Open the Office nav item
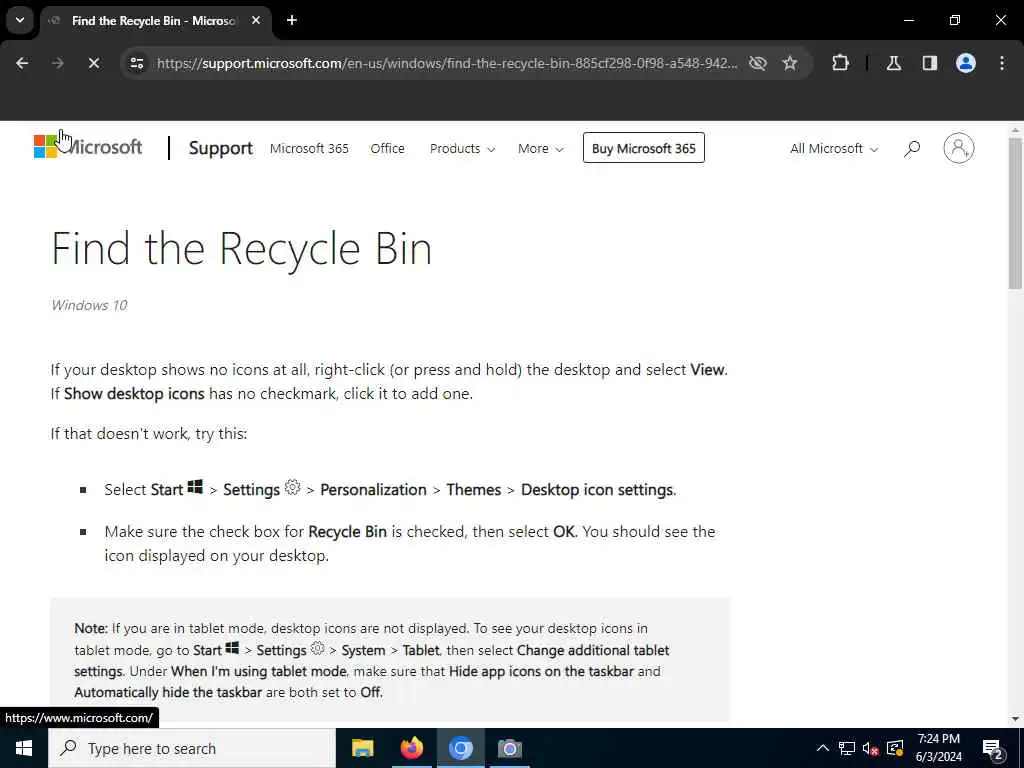The width and height of the screenshot is (1024, 768). (387, 148)
